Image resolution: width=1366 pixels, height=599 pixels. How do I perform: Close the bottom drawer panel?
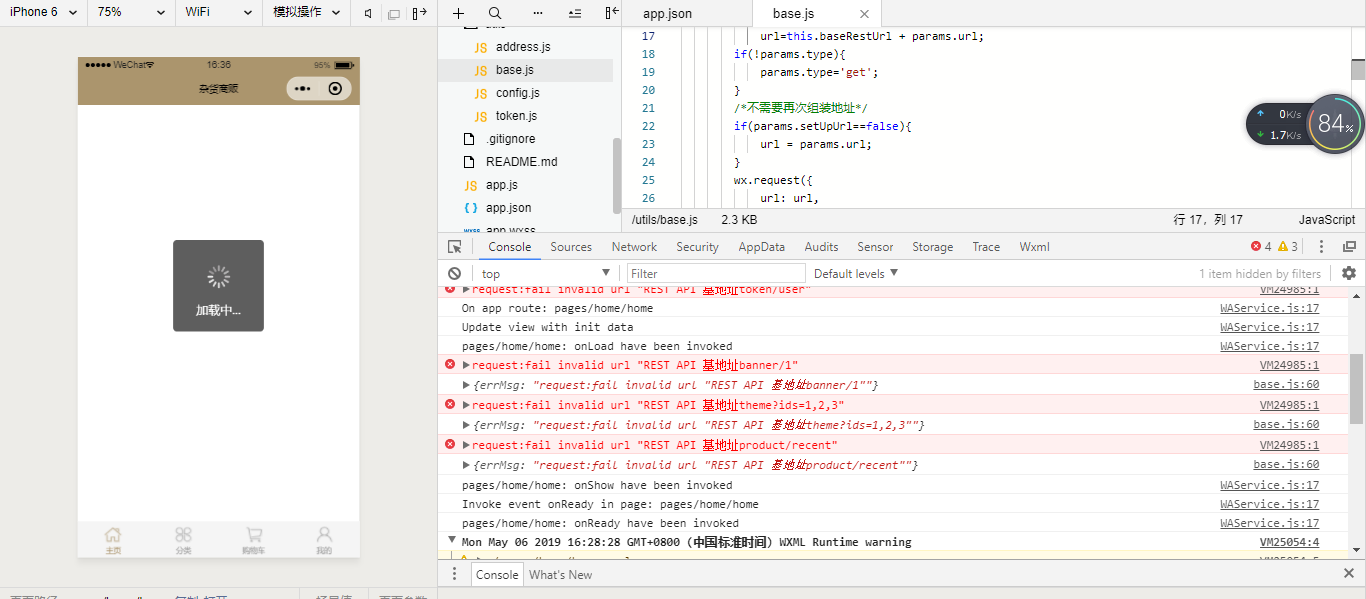click(x=1348, y=574)
